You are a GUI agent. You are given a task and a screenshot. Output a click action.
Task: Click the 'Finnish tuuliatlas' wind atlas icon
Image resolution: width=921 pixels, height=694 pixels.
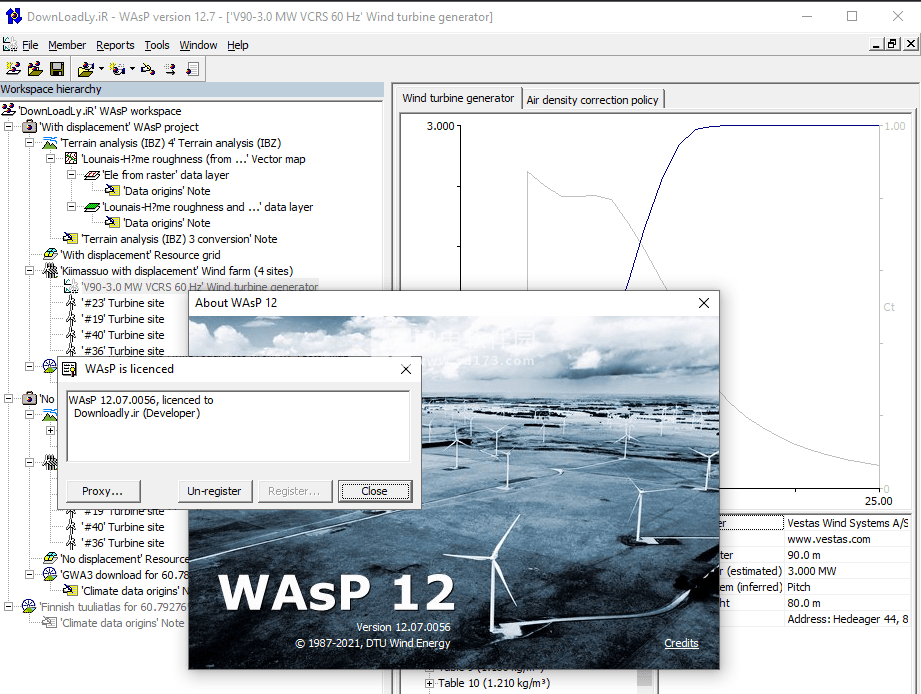(x=29, y=607)
